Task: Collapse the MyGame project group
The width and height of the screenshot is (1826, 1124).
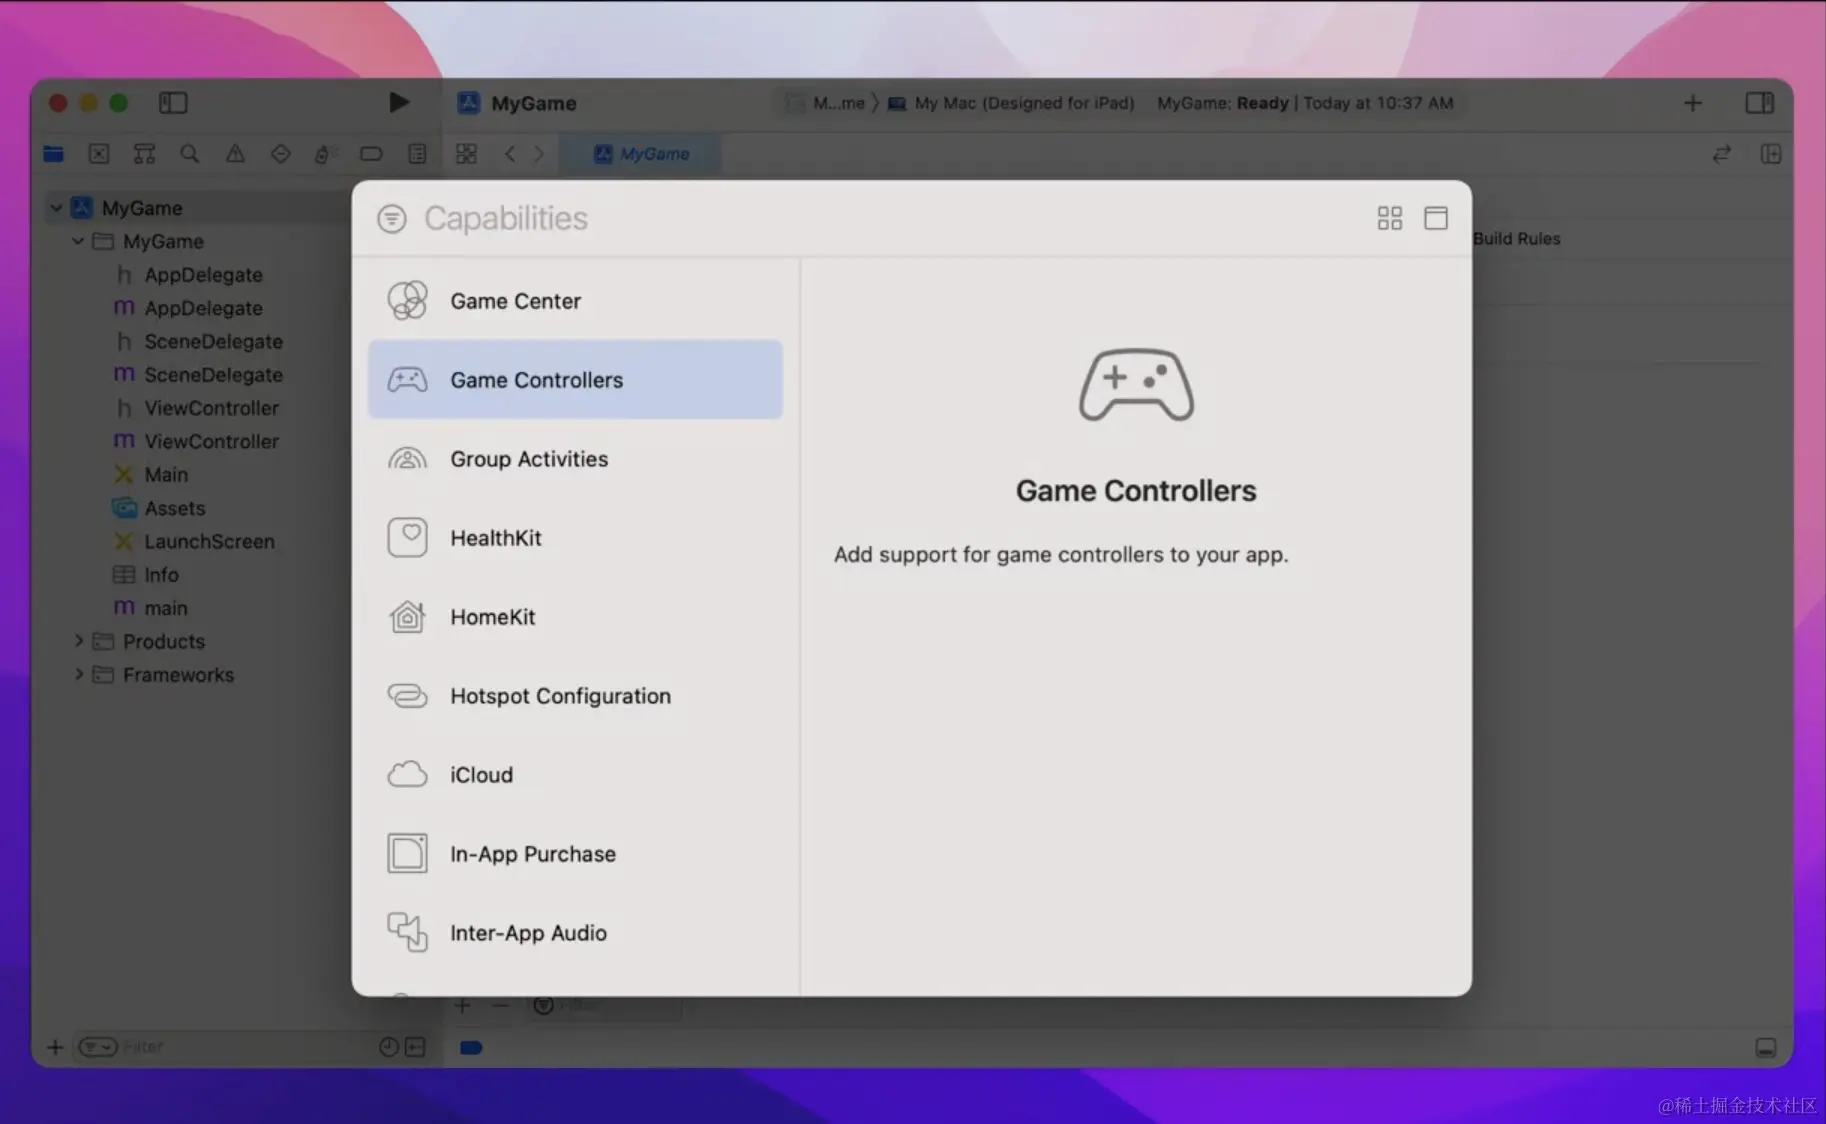Action: click(56, 207)
